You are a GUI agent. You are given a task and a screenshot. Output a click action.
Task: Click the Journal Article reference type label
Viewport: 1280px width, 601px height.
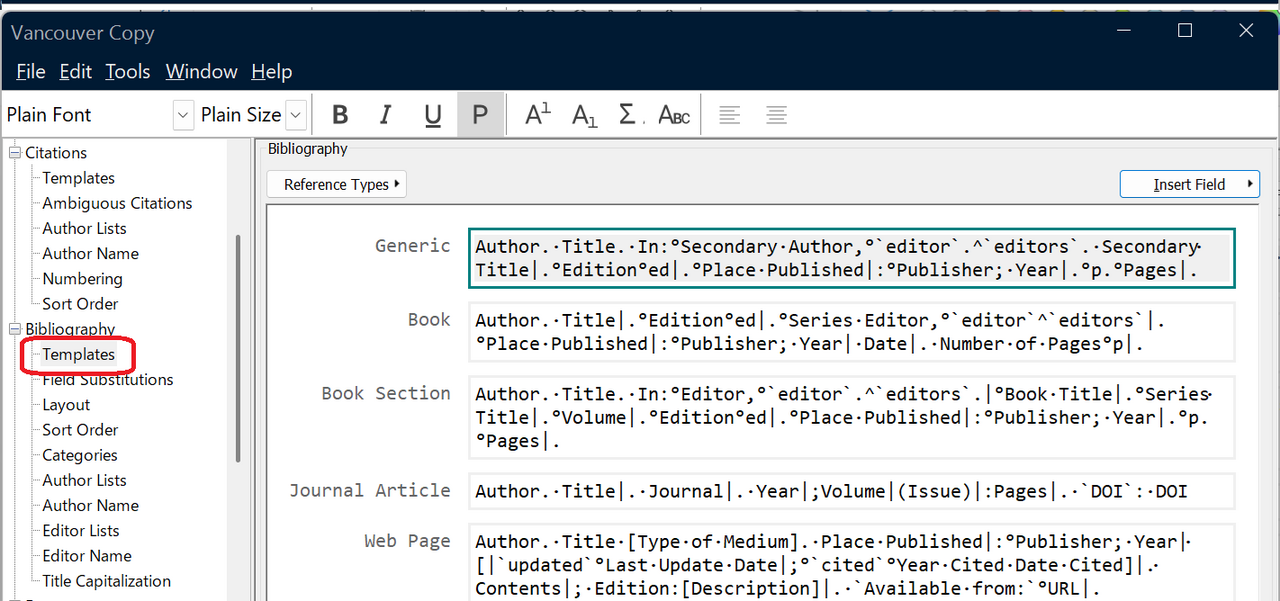[370, 491]
